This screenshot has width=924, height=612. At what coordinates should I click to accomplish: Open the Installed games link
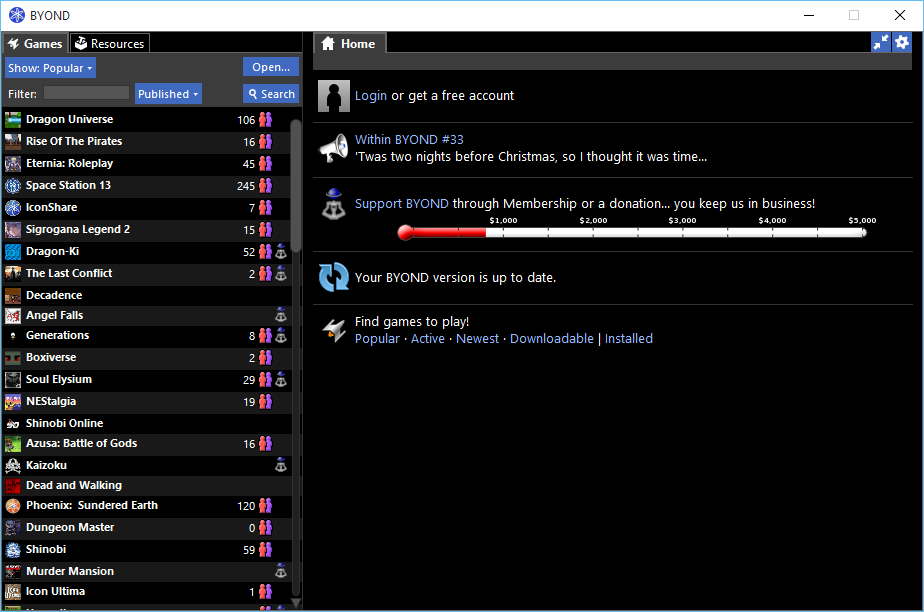[x=629, y=339]
